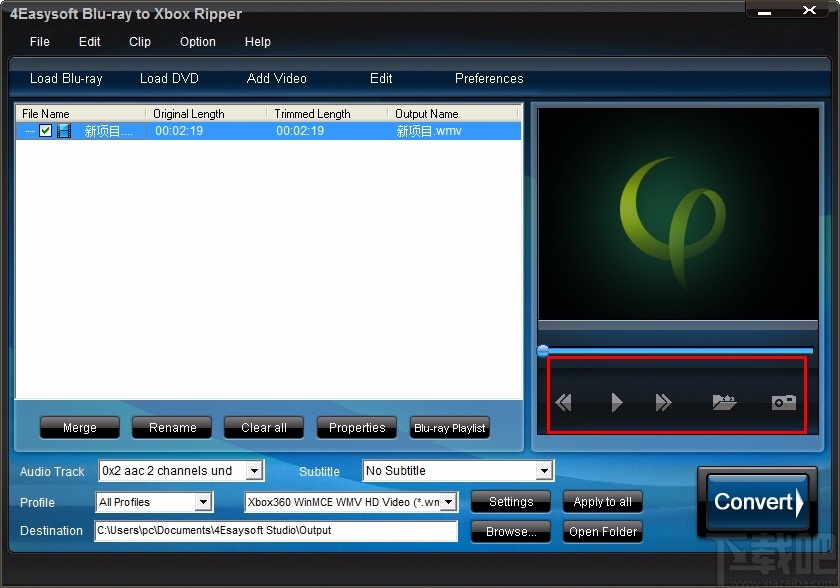Click the rewind playback icon
This screenshot has width=840, height=588.
tap(563, 401)
